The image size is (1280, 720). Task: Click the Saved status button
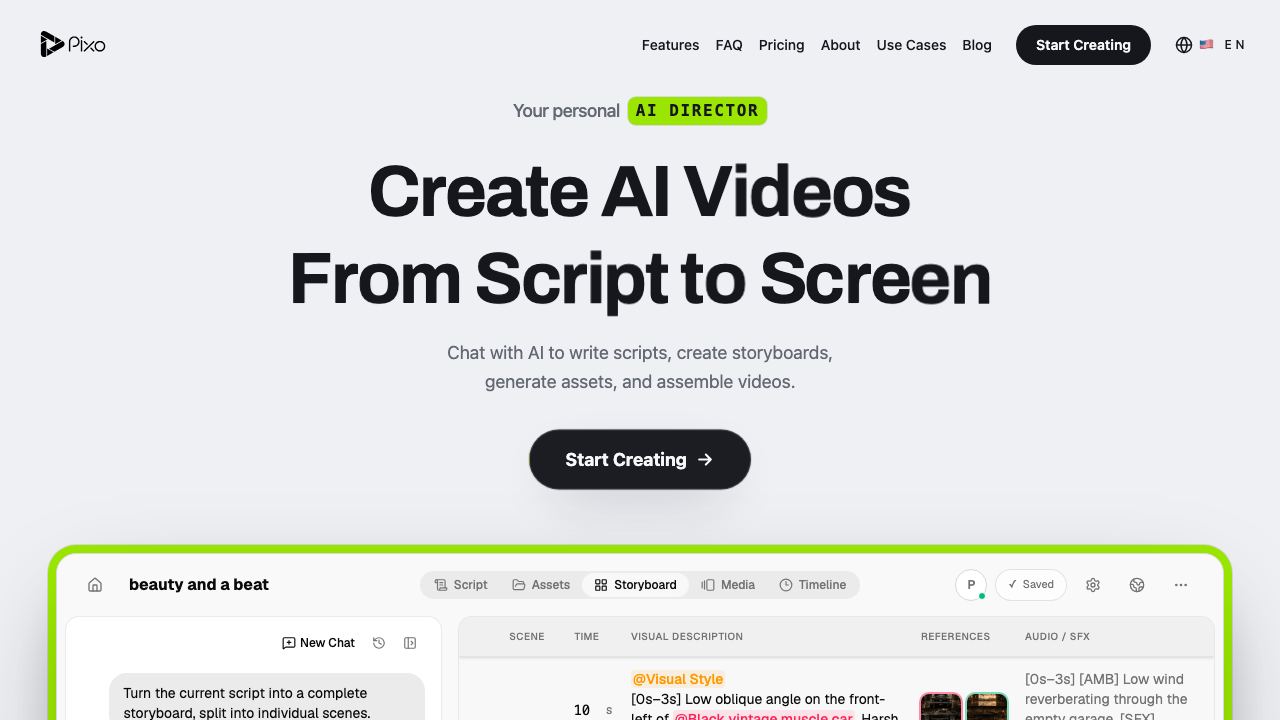pos(1031,585)
